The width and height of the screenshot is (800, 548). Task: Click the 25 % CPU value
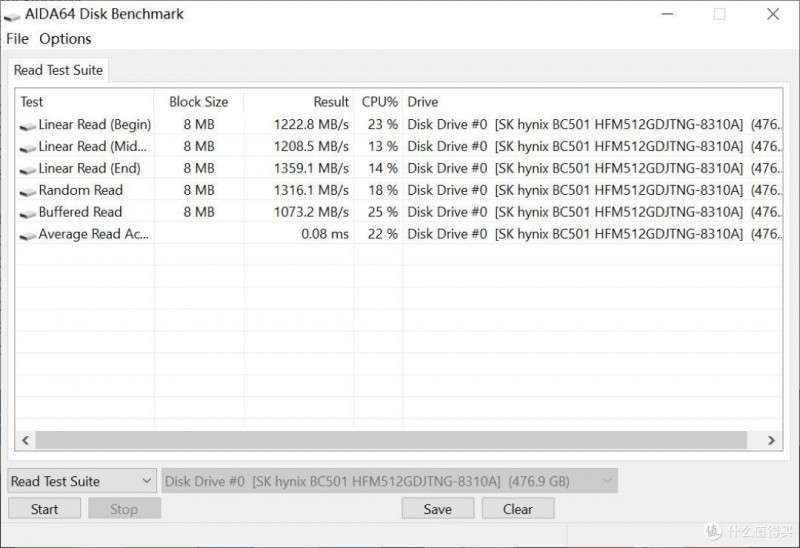click(383, 212)
